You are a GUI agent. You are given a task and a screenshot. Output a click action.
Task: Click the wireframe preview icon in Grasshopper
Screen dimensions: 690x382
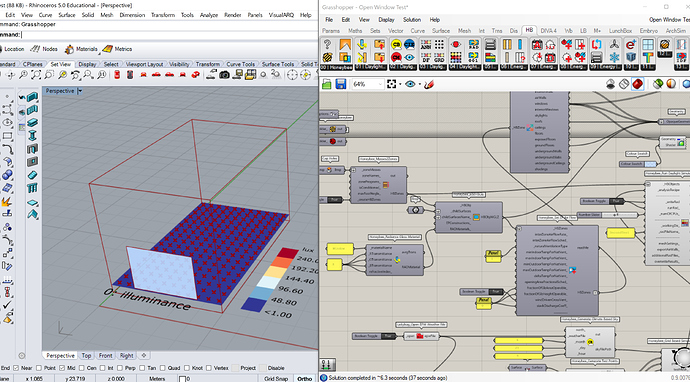click(x=624, y=84)
